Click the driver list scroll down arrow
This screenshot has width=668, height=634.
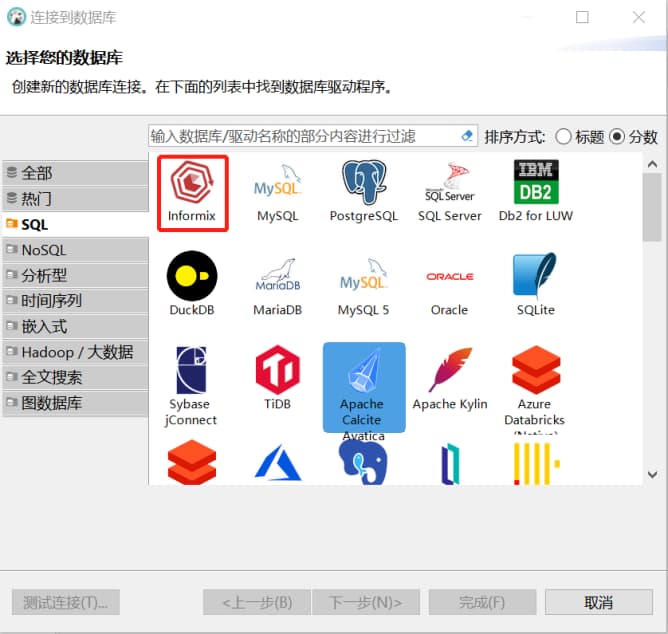652,474
